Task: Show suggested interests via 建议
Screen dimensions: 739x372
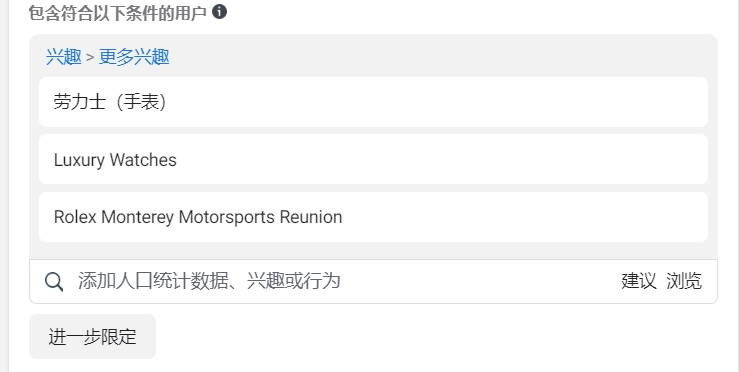Action: point(639,281)
